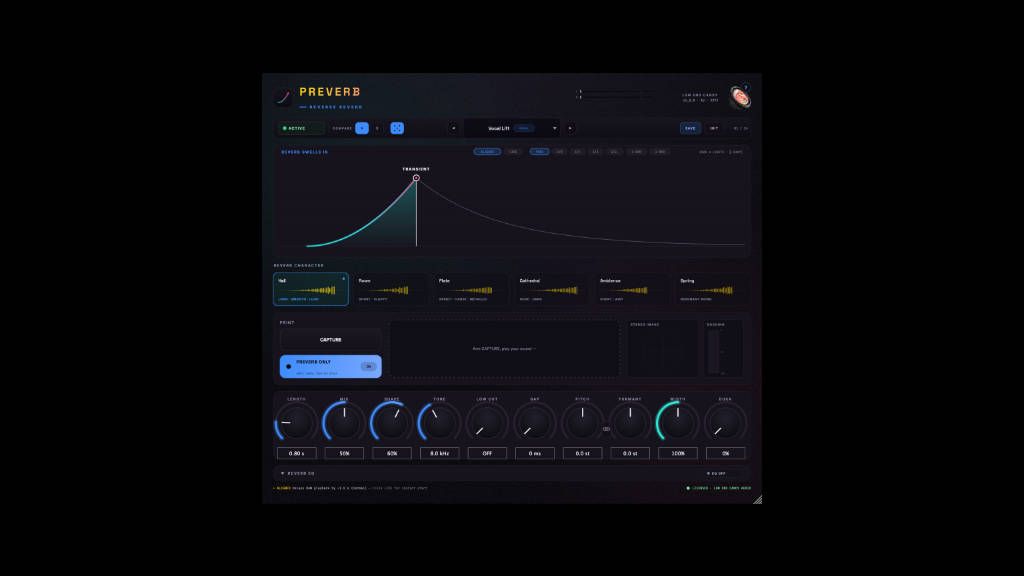This screenshot has height=576, width=1024.
Task: Click the Transient marker handle
Action: 416,178
